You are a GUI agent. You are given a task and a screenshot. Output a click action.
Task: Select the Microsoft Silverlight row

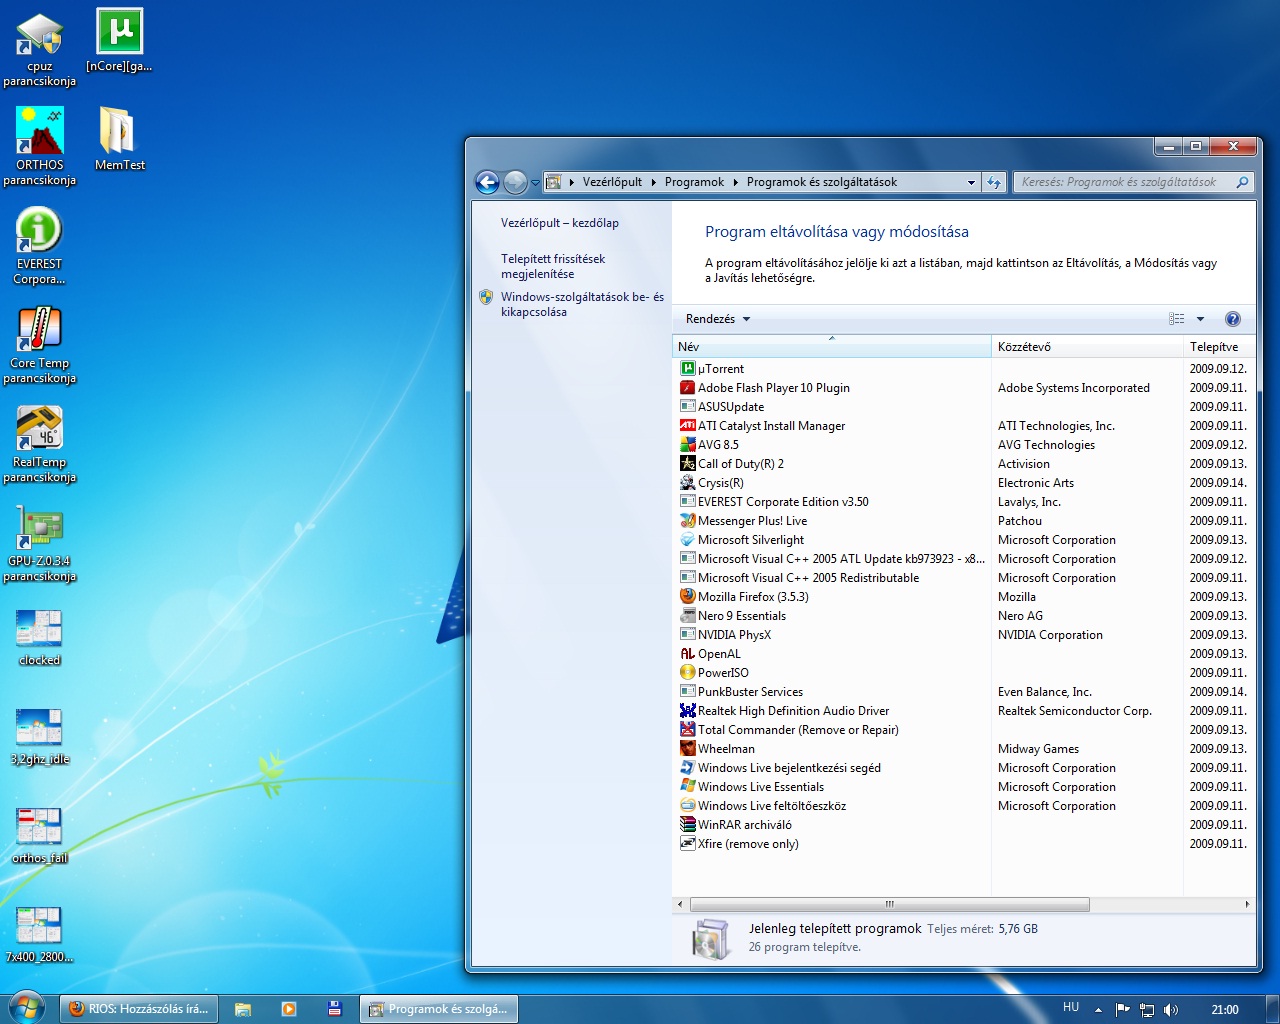[x=964, y=539]
